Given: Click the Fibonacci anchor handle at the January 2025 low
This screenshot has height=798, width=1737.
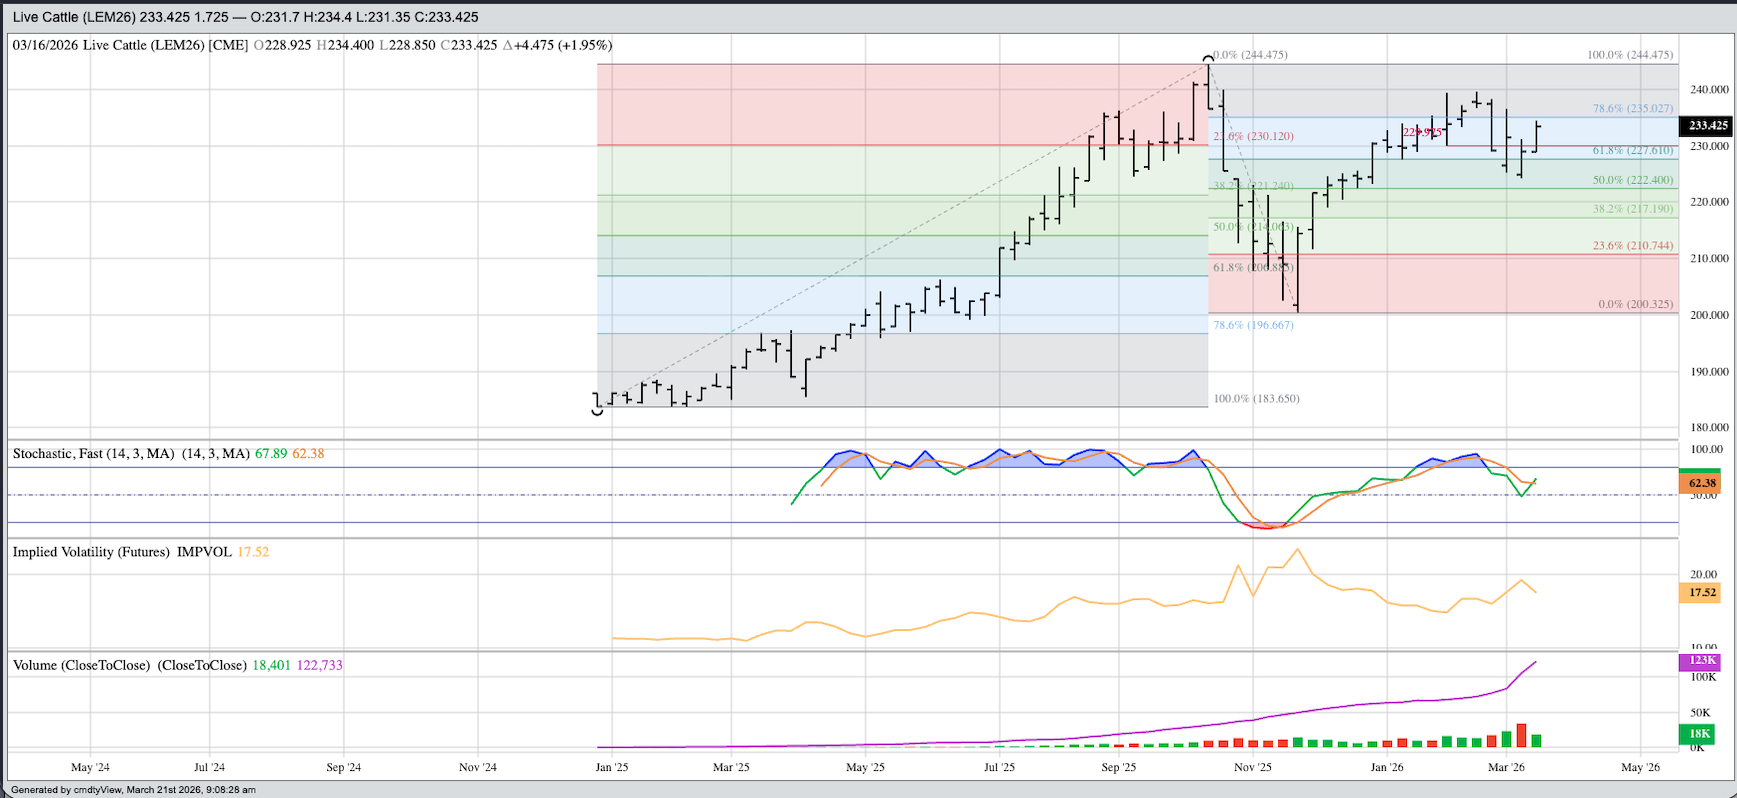Looking at the screenshot, I should tap(598, 410).
